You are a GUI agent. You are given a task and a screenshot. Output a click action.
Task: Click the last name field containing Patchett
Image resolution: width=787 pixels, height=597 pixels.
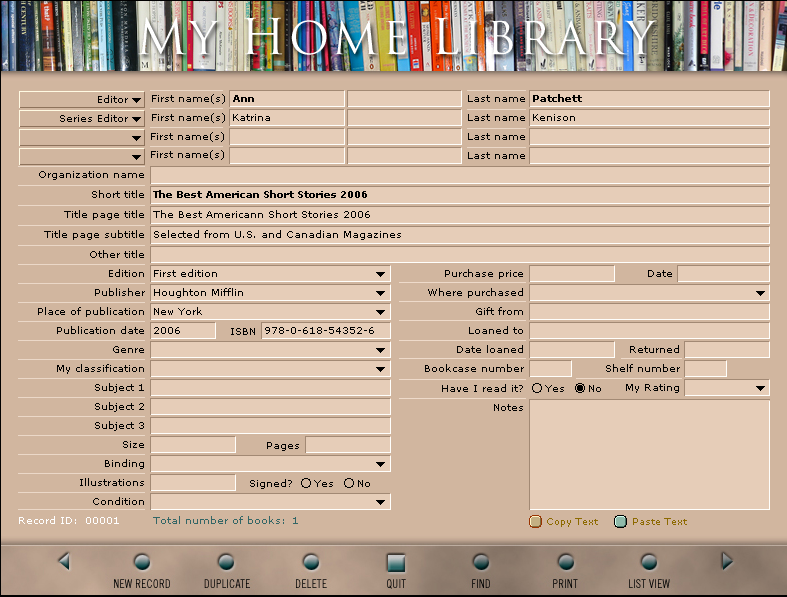[649, 99]
